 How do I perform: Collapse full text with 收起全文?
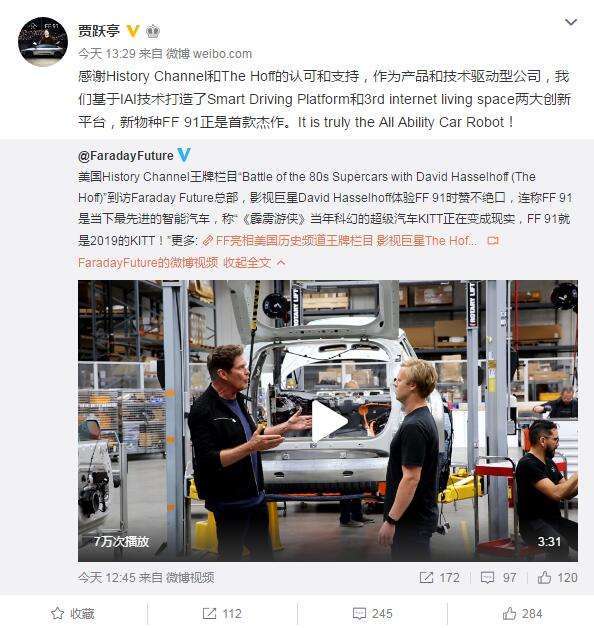(254, 263)
